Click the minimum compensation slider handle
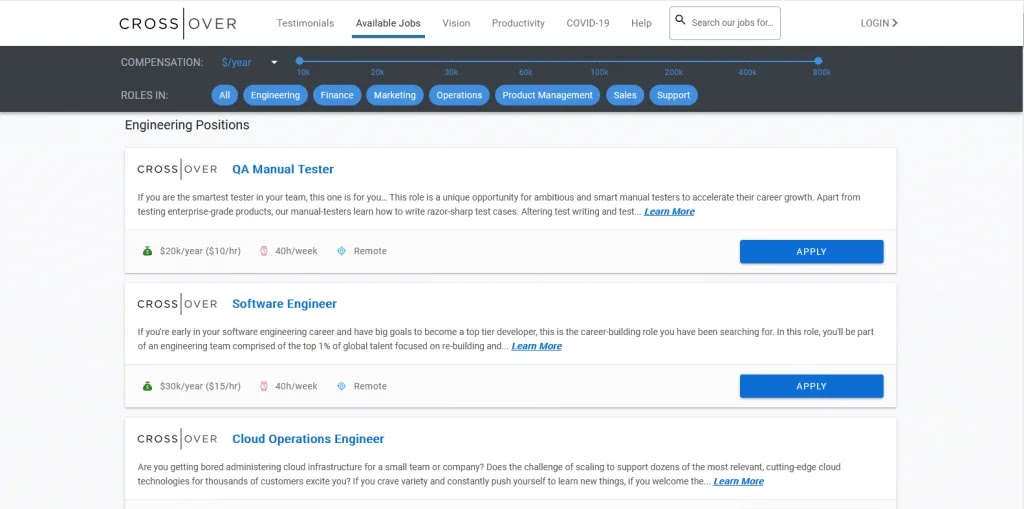Screen dimensions: 1024x509 [x=299, y=61]
